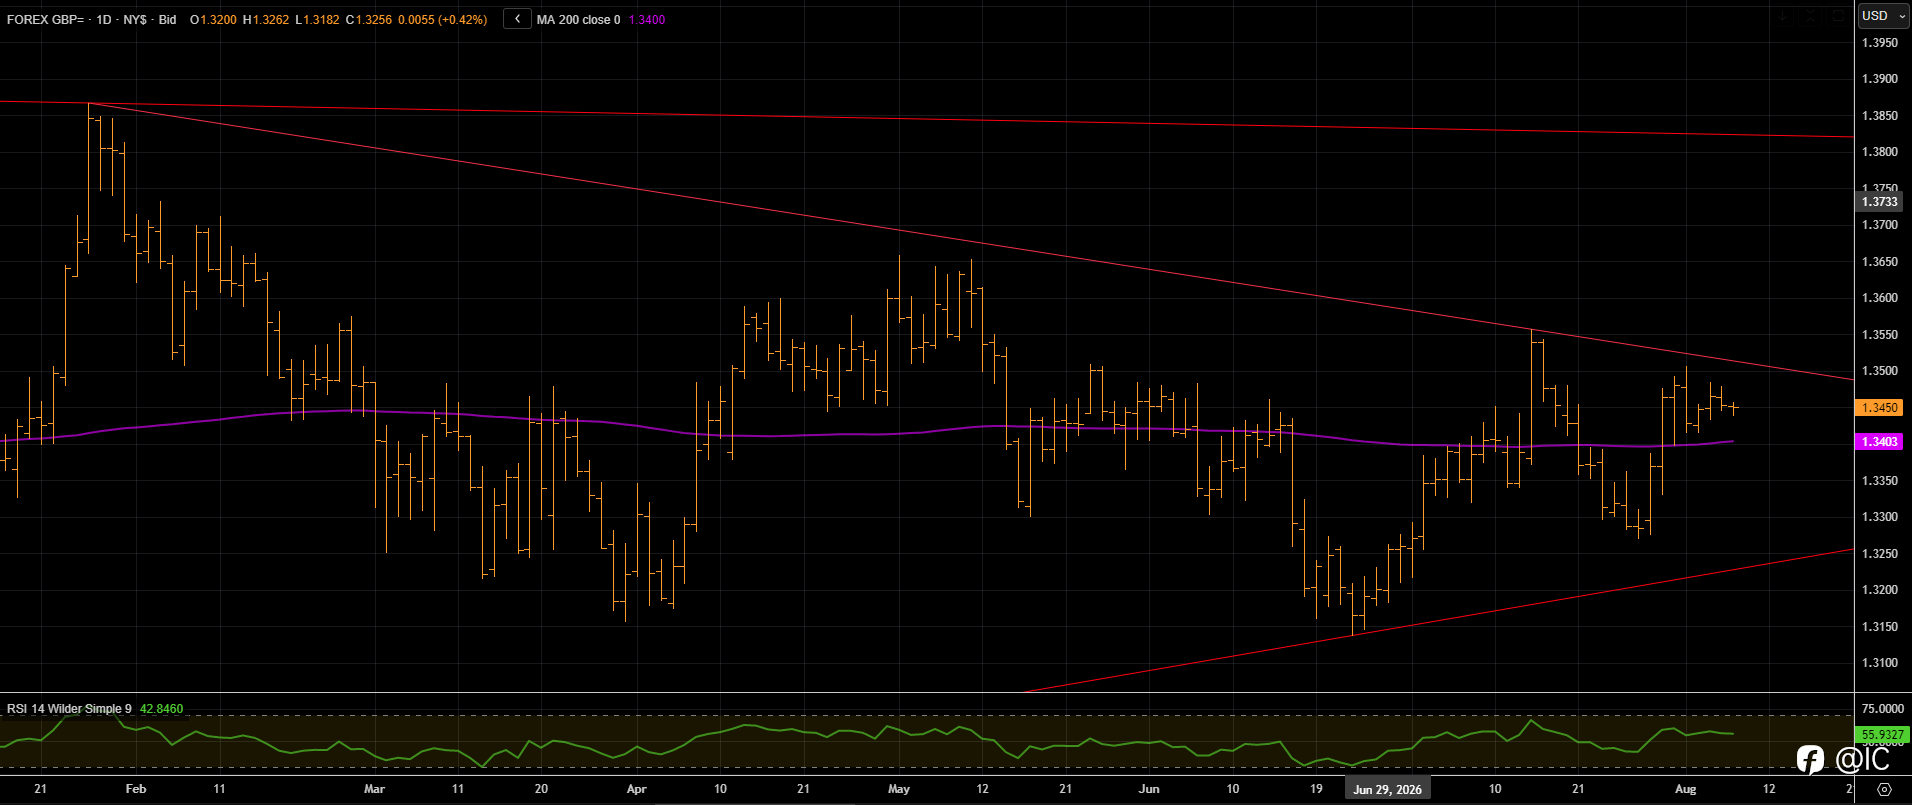
Task: Click the low price L1.3182 value
Action: pos(318,19)
